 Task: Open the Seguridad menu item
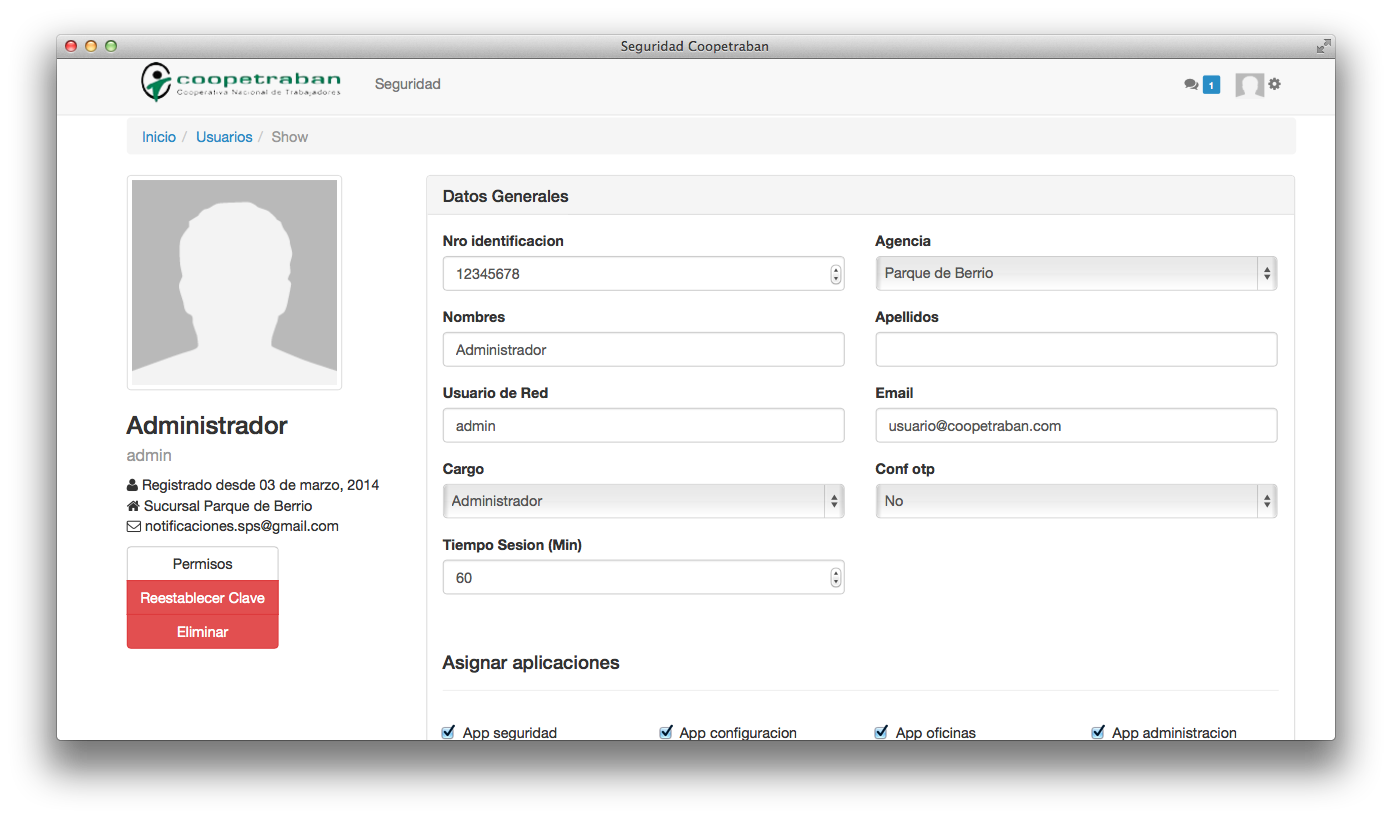click(x=407, y=84)
